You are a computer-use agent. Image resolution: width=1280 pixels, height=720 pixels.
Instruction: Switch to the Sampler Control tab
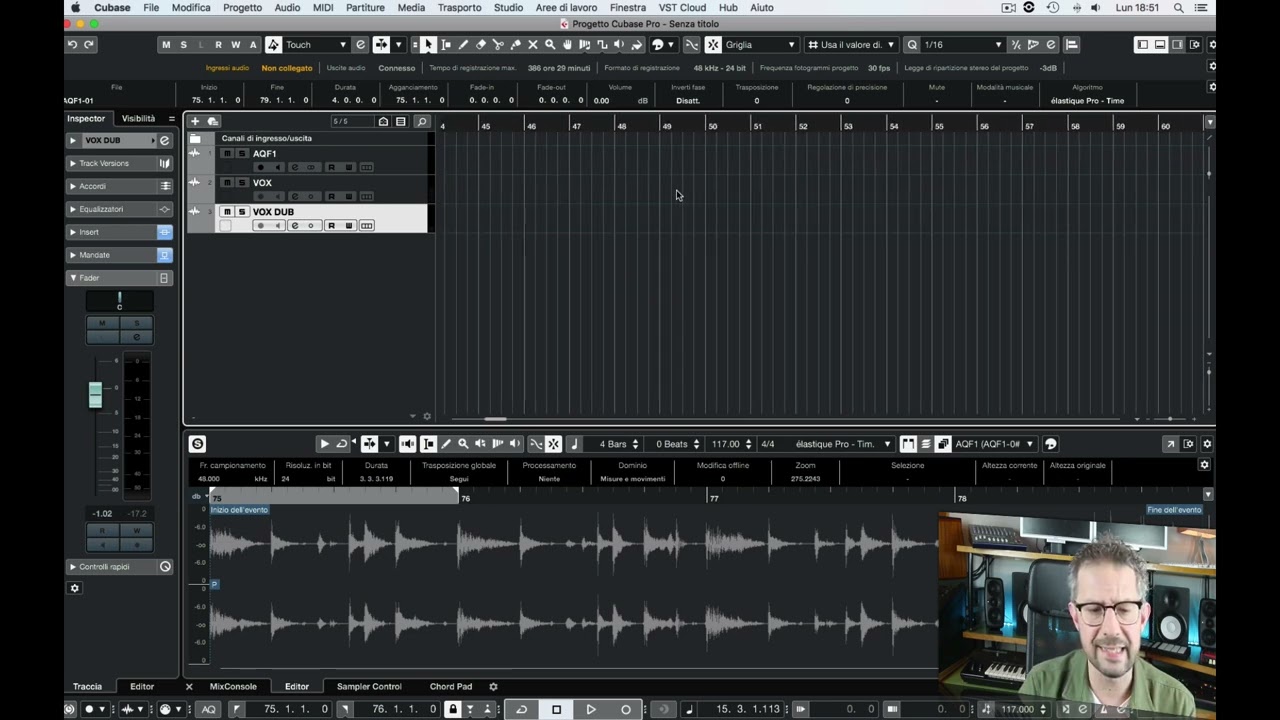coord(369,687)
